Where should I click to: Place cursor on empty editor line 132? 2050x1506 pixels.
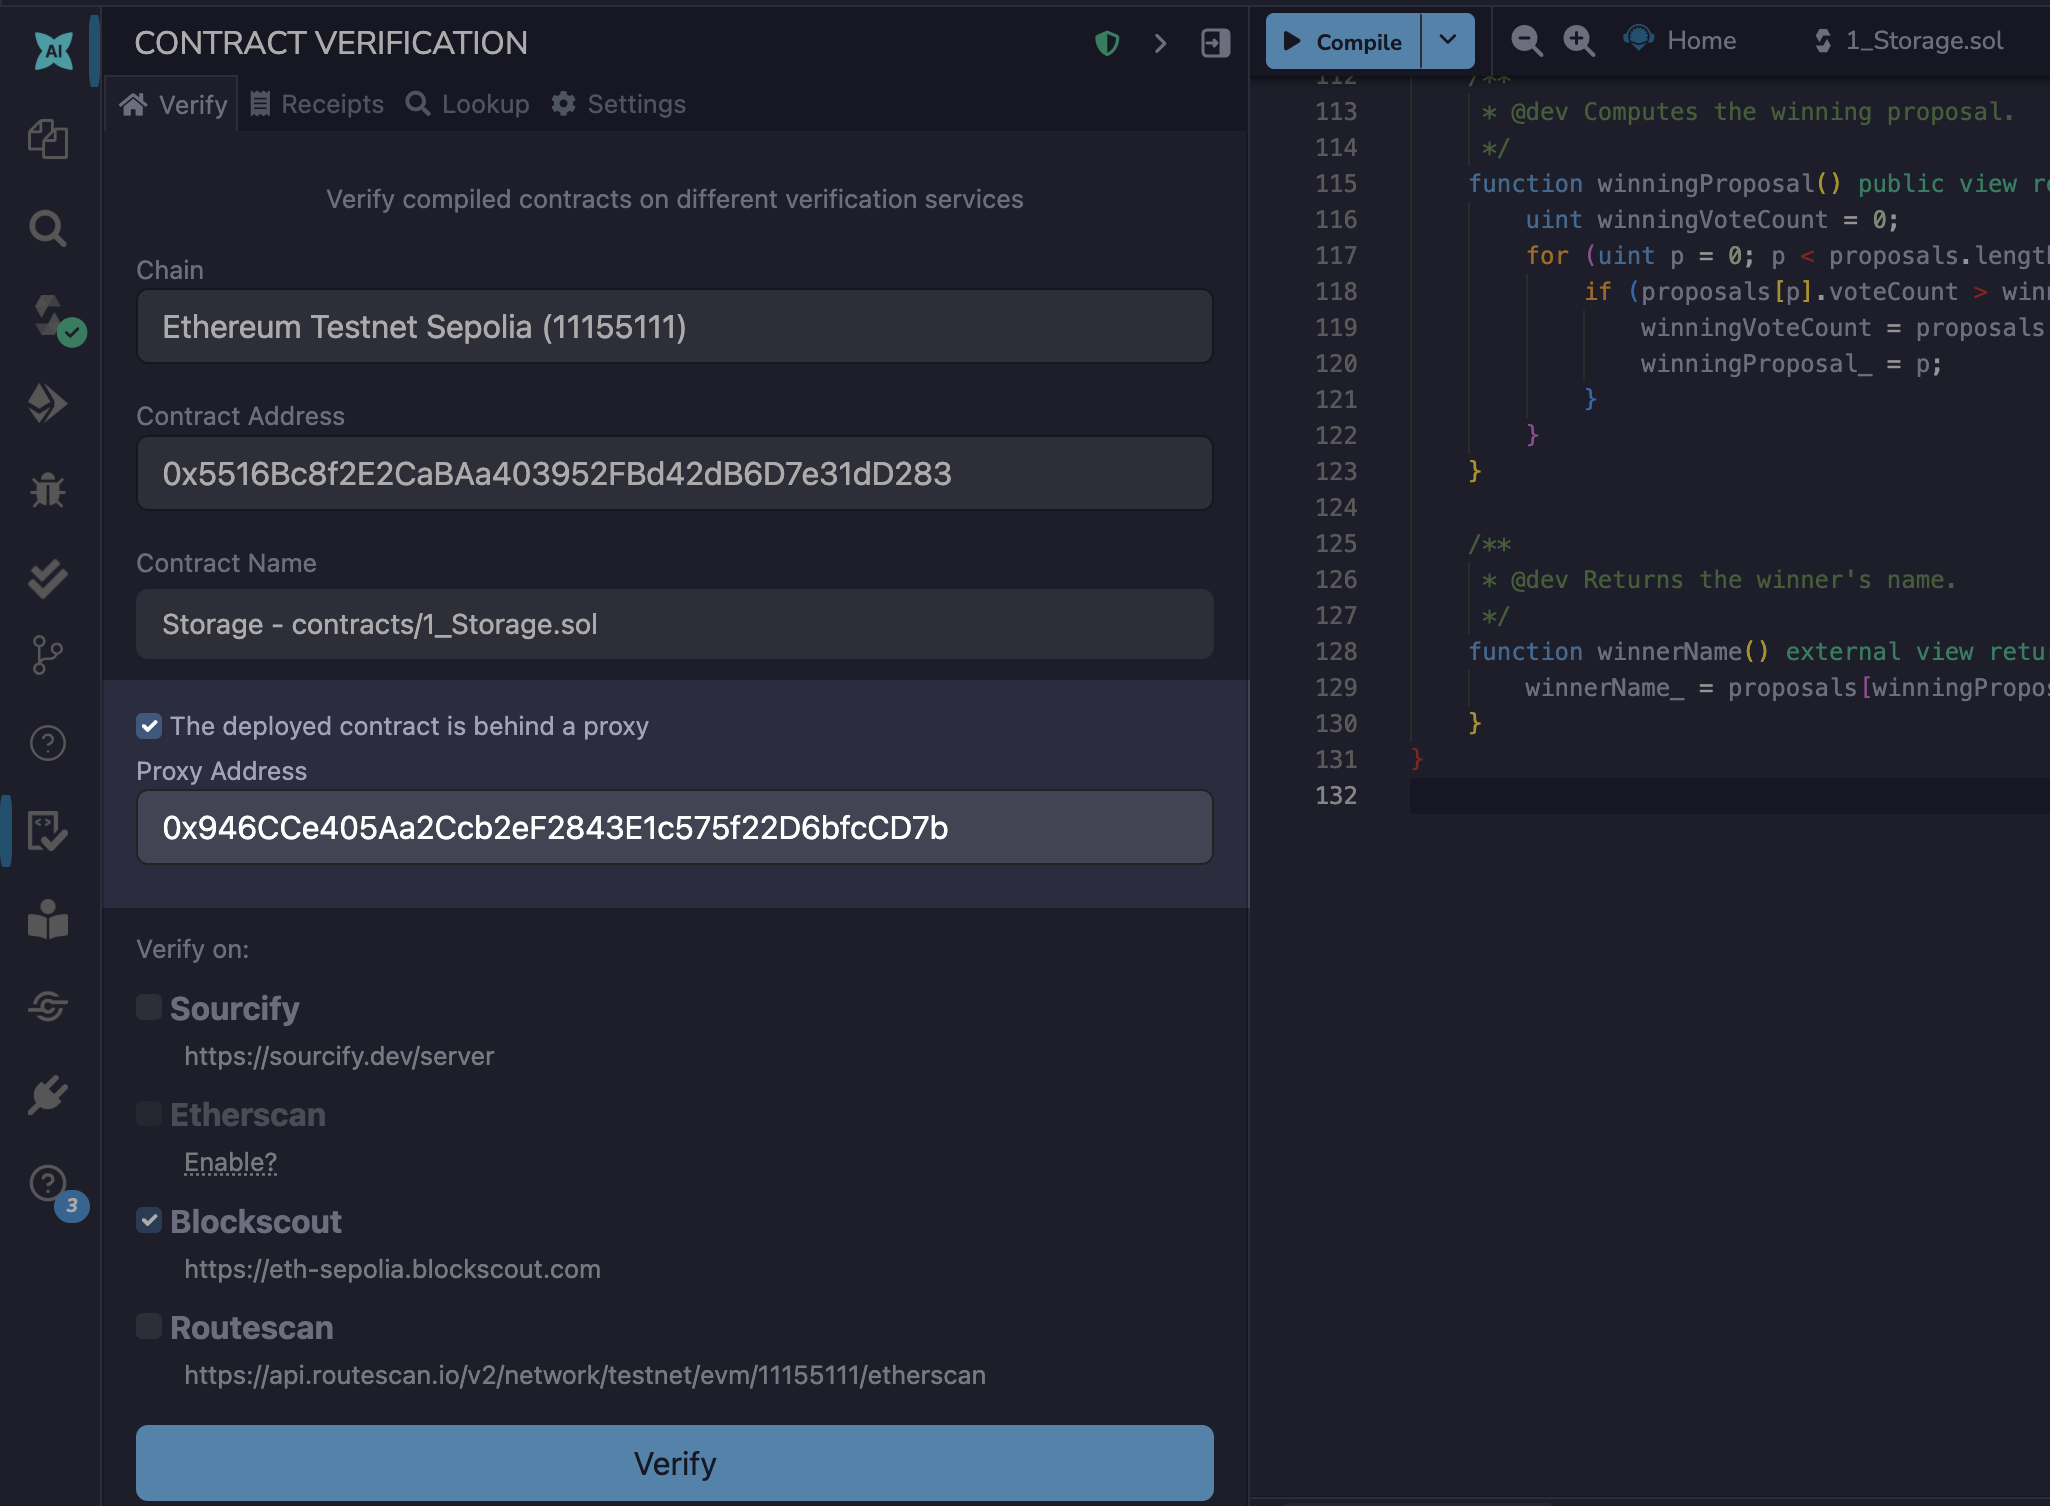coord(1730,796)
